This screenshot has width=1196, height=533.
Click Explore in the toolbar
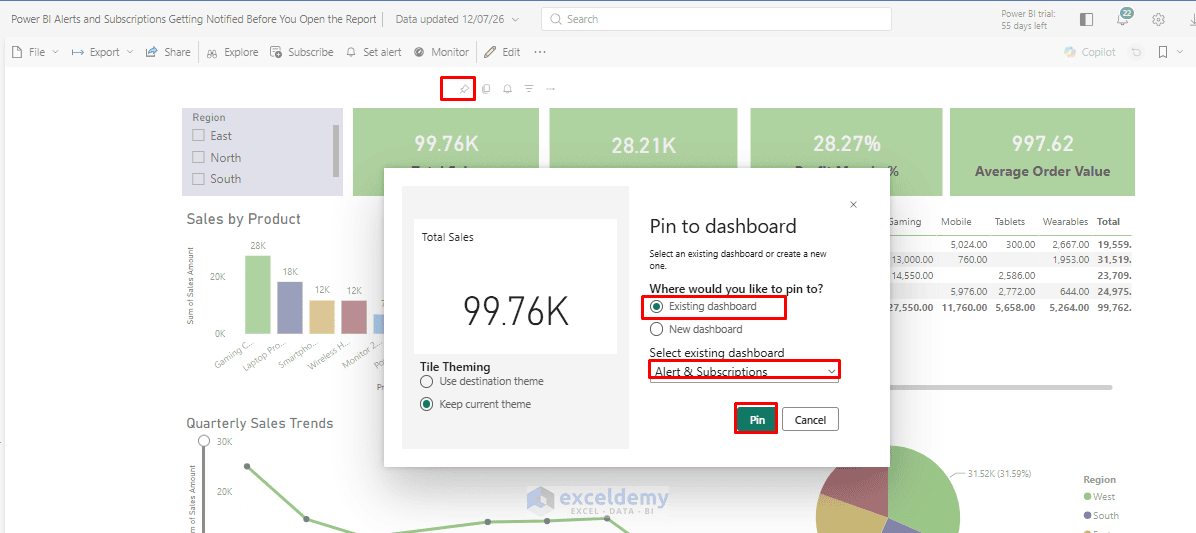[233, 52]
